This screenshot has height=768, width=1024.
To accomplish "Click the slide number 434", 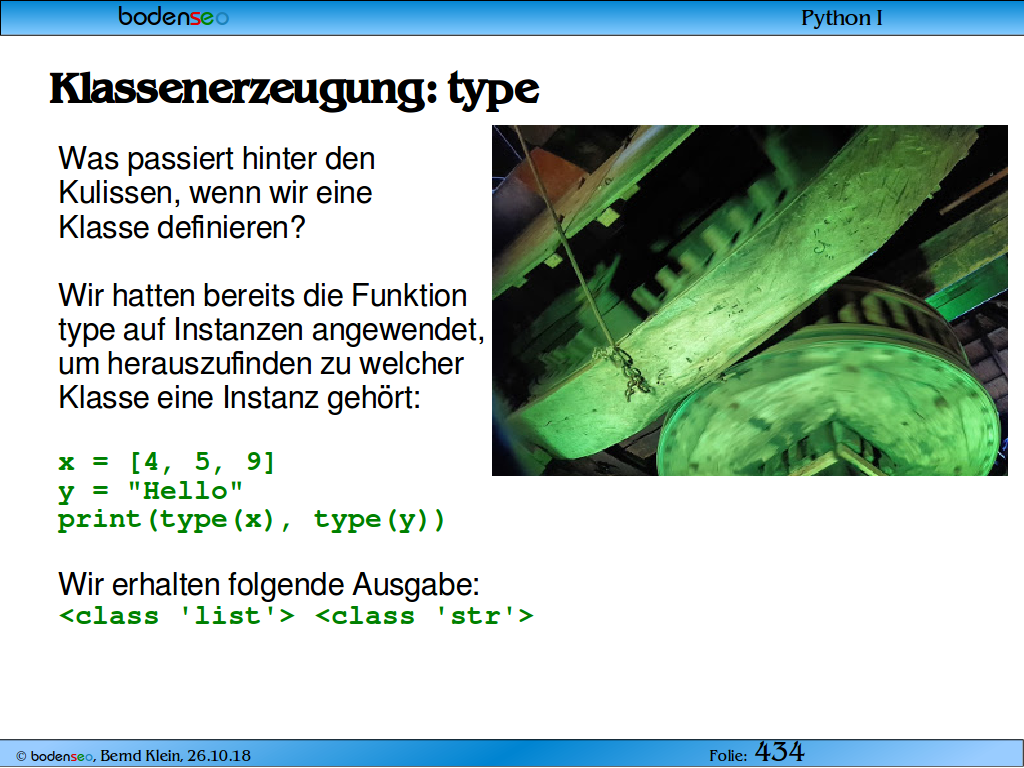I will click(779, 752).
